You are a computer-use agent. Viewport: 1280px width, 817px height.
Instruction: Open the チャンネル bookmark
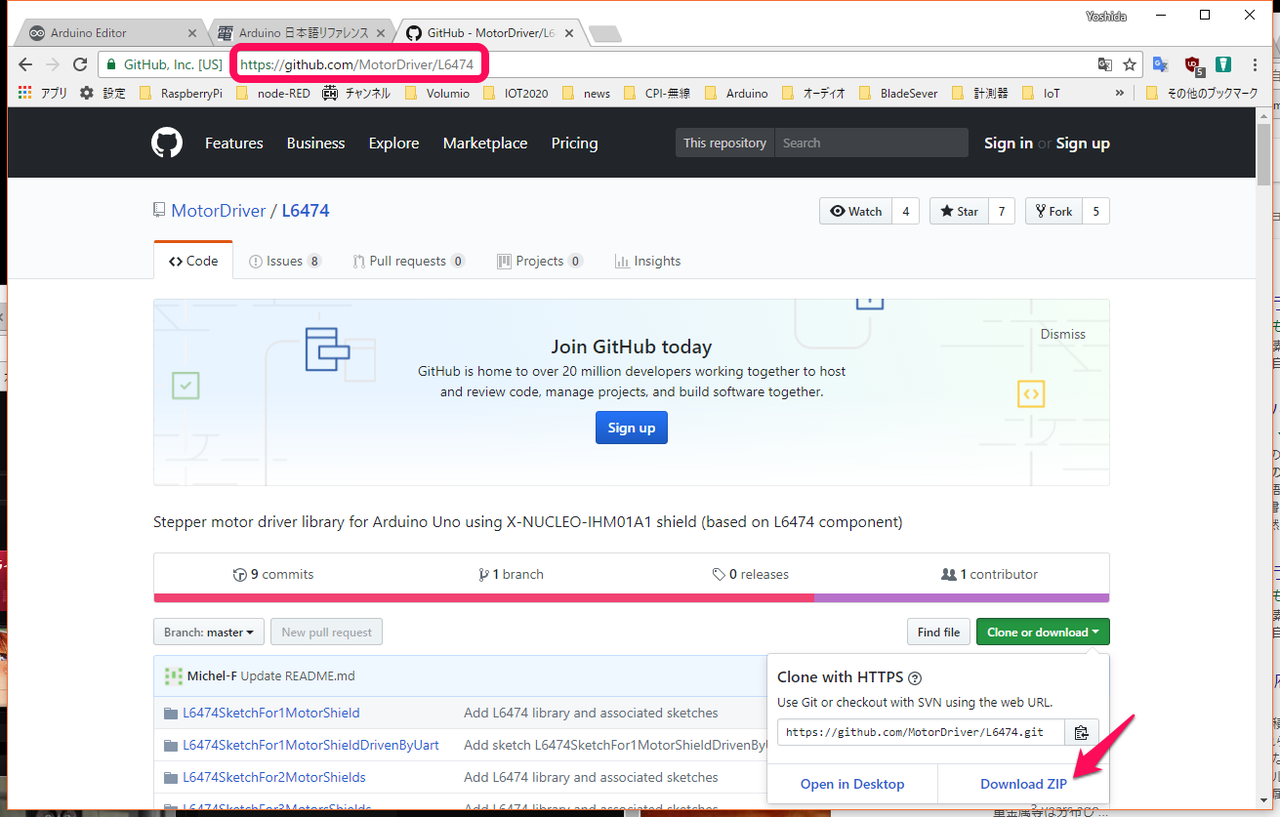click(x=356, y=93)
